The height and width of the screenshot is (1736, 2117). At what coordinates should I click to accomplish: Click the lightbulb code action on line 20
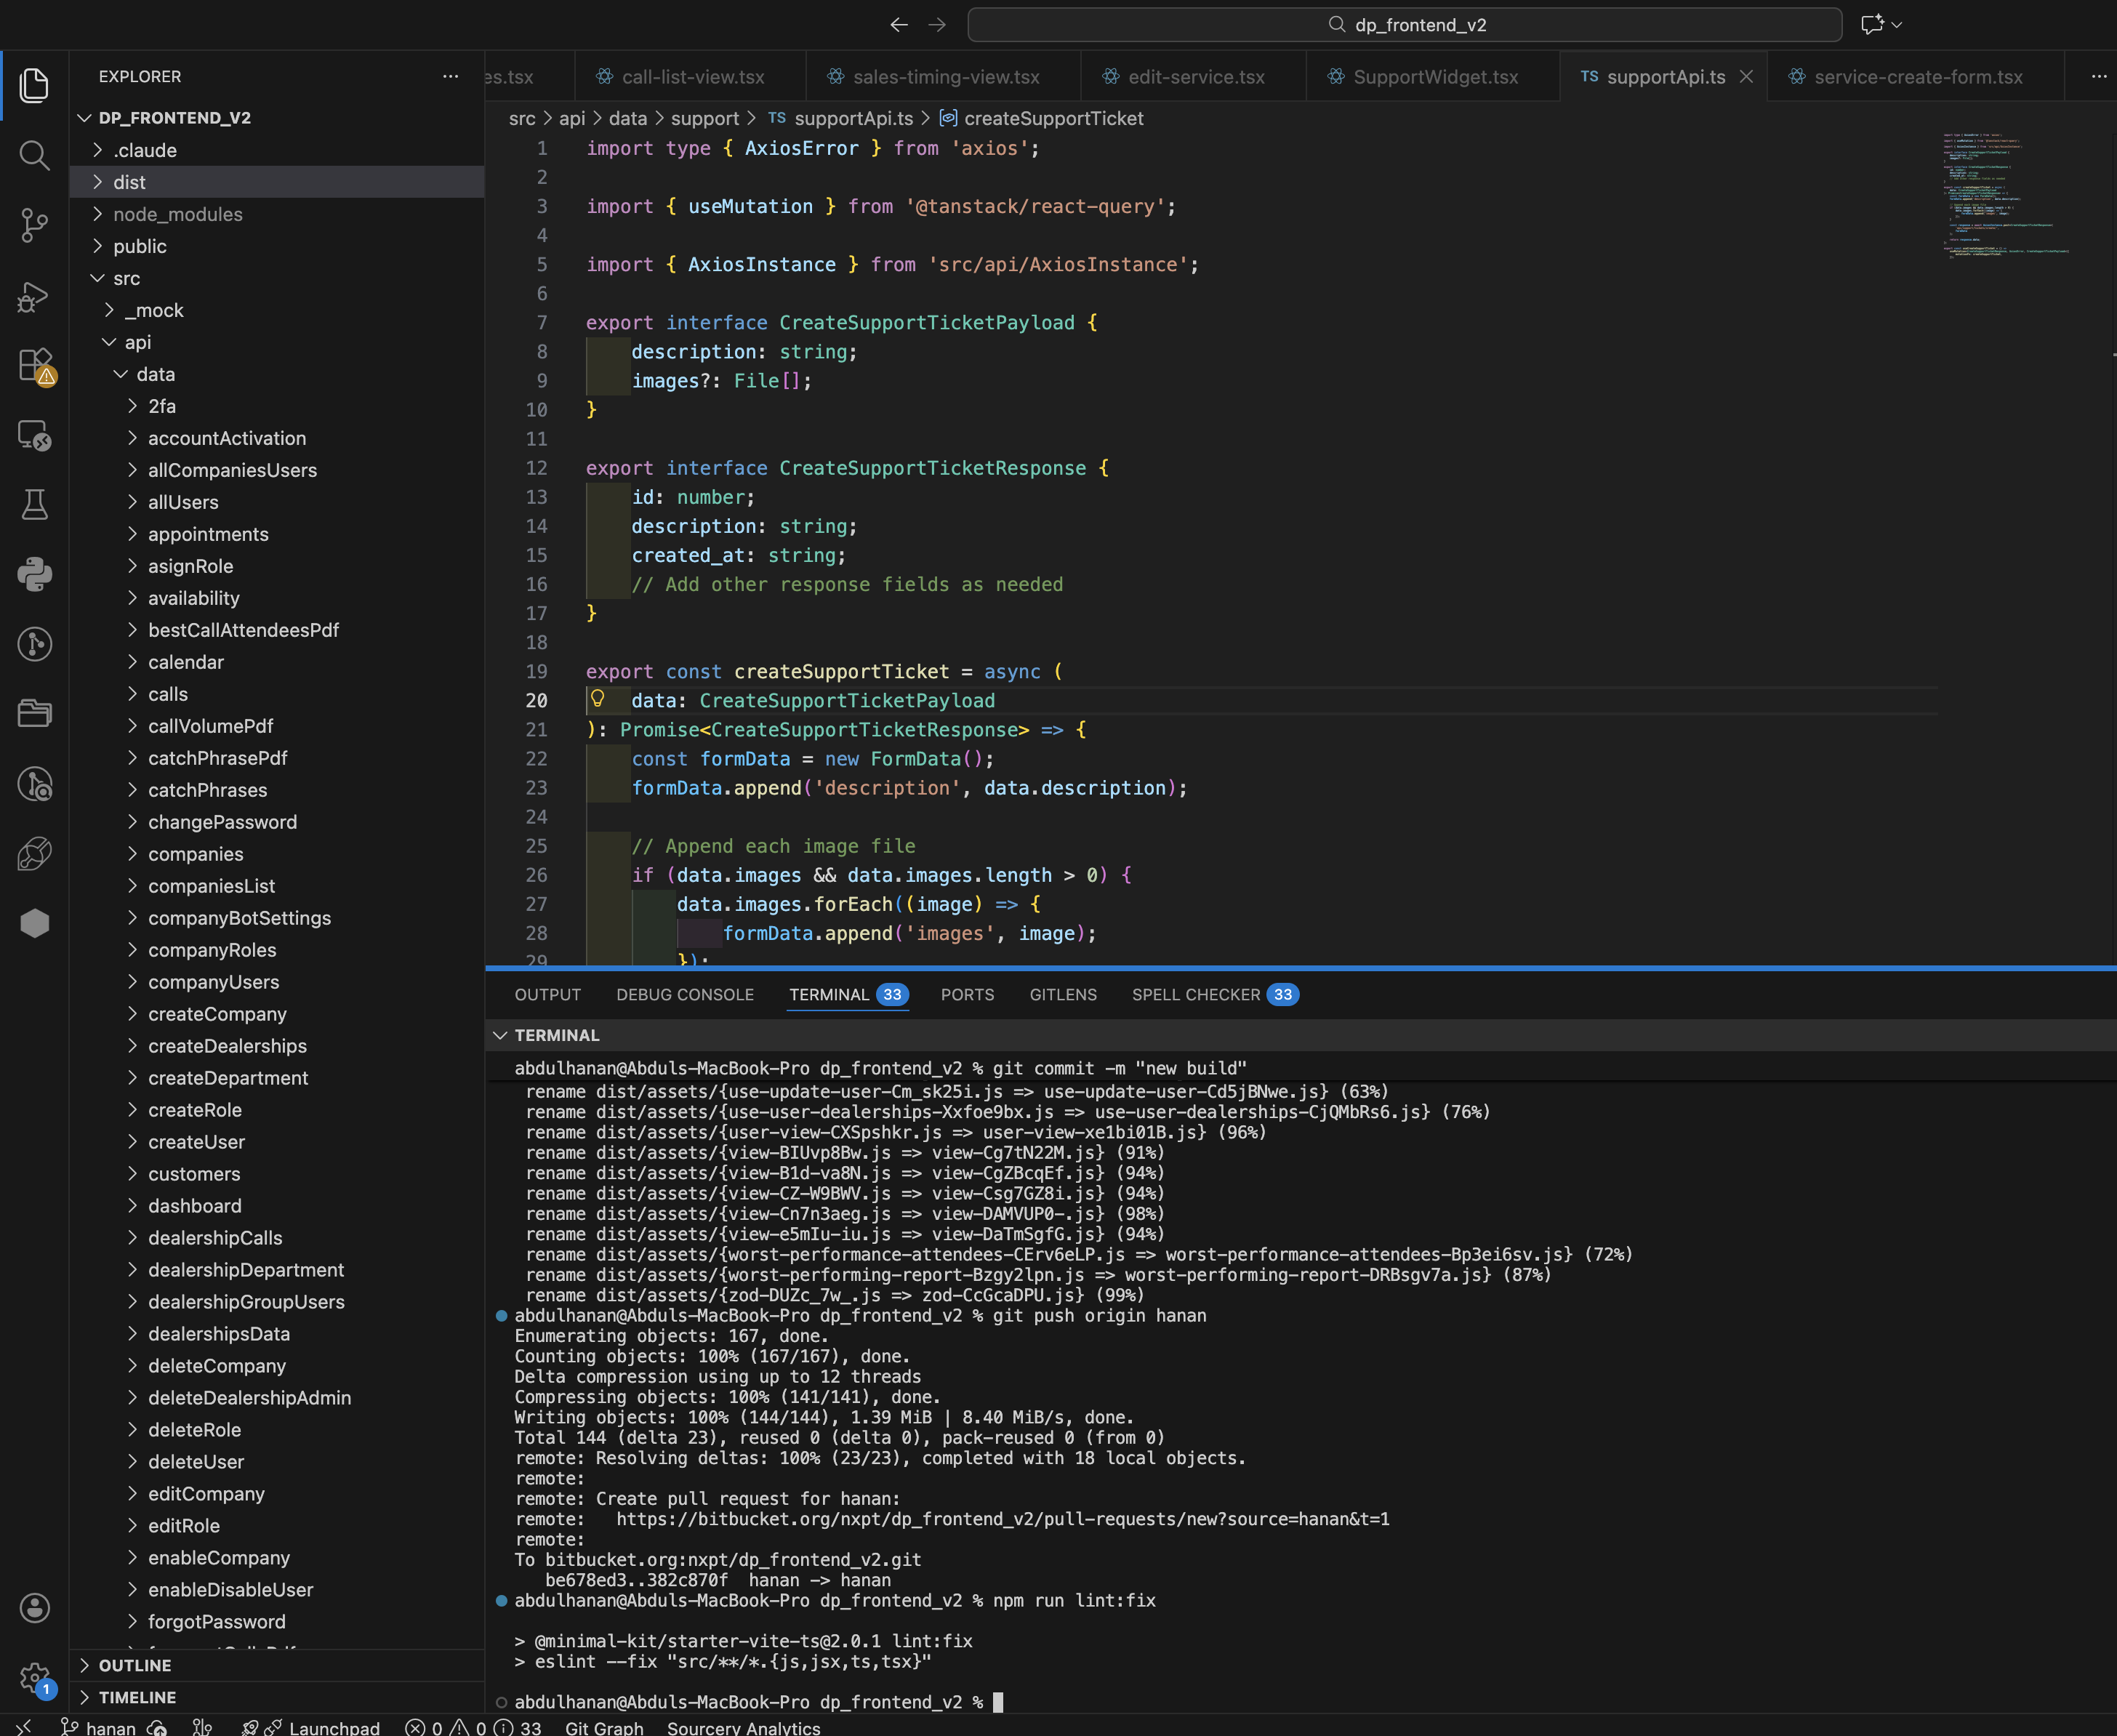(598, 699)
